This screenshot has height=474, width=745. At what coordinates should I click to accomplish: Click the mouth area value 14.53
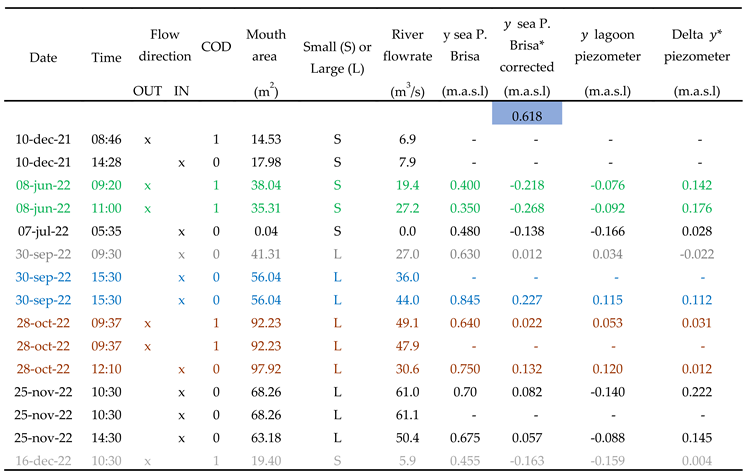coord(265,139)
